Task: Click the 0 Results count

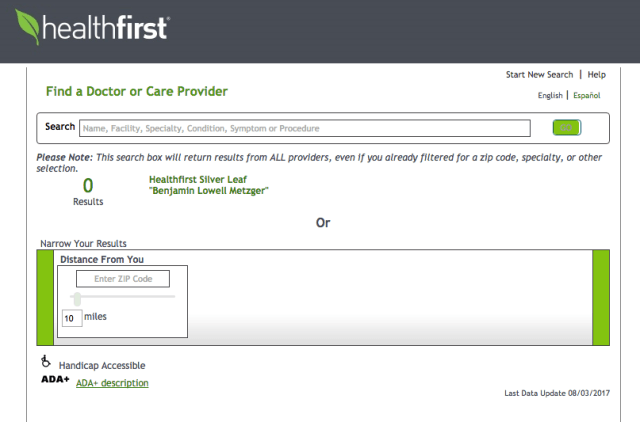Action: click(88, 188)
